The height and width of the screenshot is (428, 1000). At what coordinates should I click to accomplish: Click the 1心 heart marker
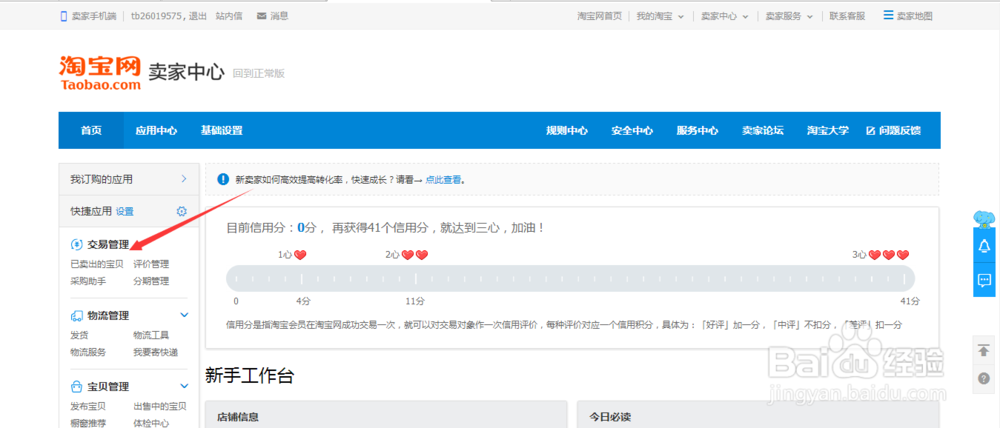(x=292, y=255)
